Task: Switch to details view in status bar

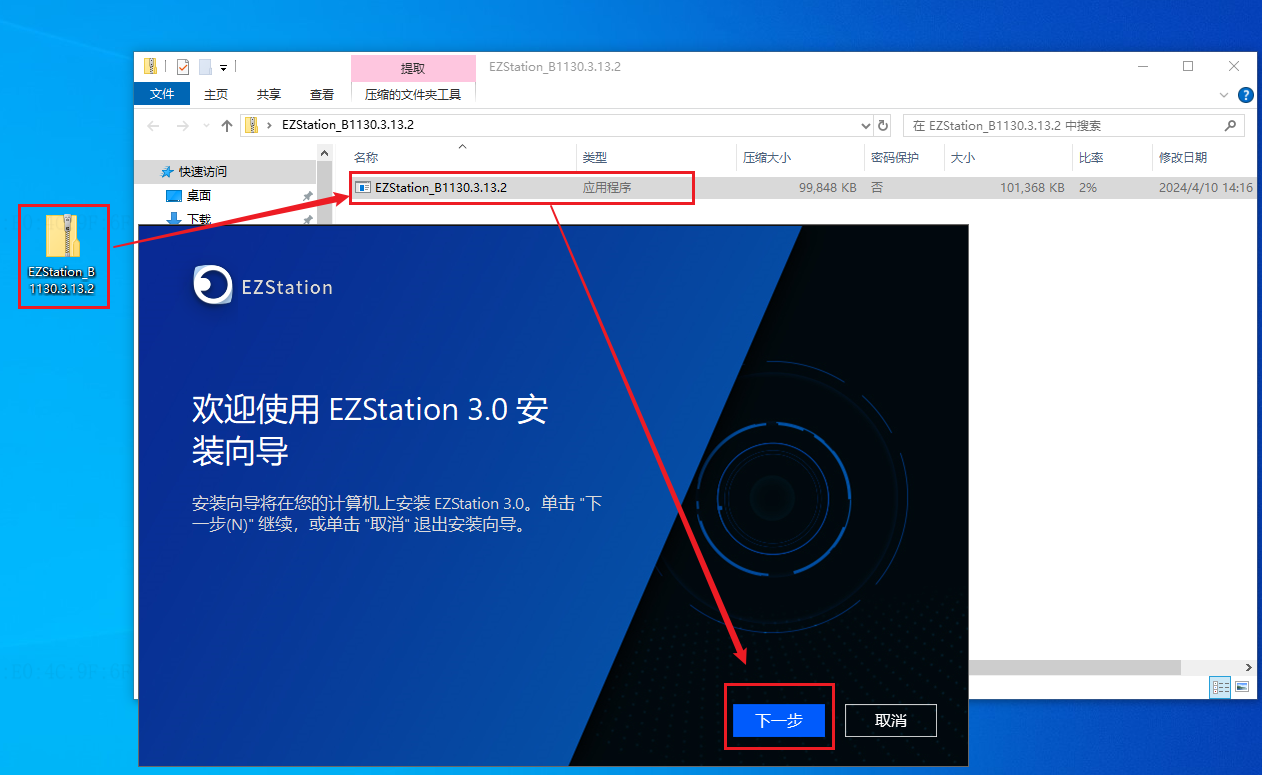Action: point(1219,687)
